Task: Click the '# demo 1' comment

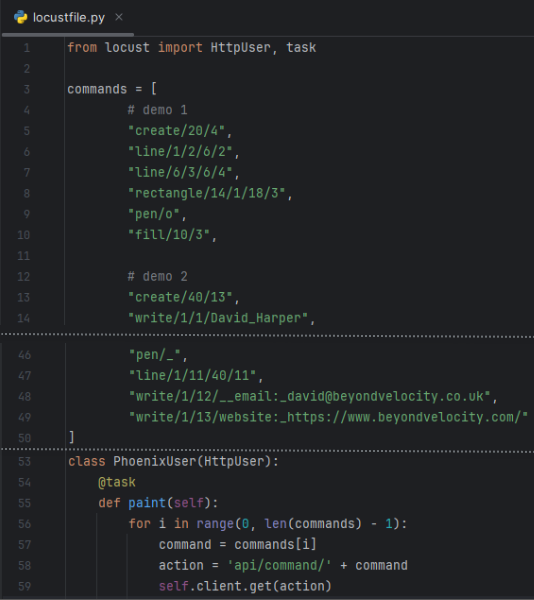Action: pyautogui.click(x=158, y=110)
